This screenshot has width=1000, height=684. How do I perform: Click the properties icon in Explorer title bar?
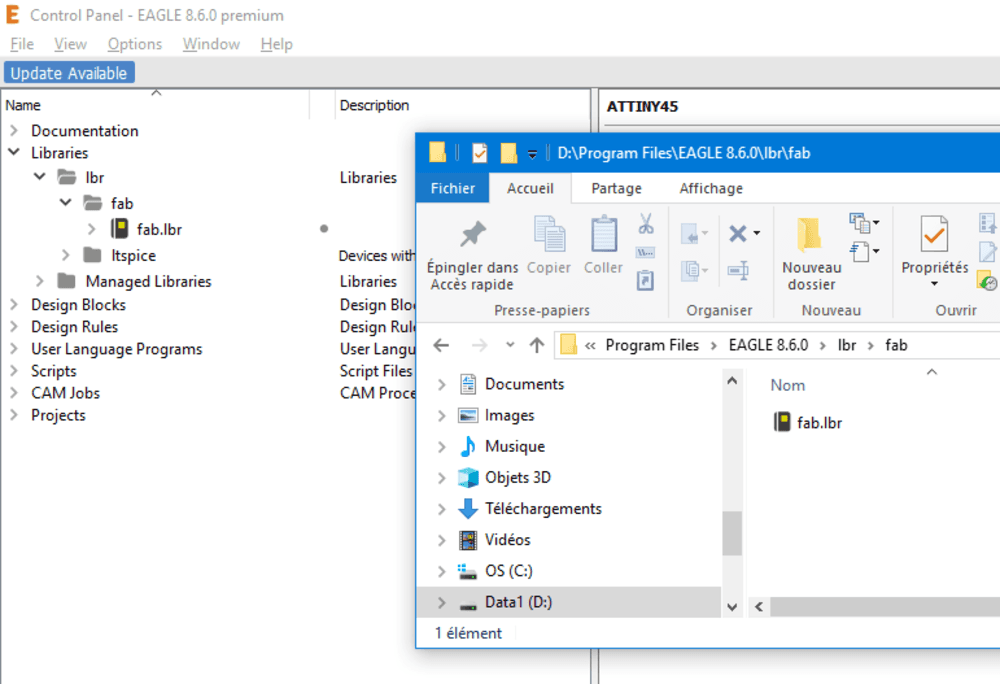[479, 153]
